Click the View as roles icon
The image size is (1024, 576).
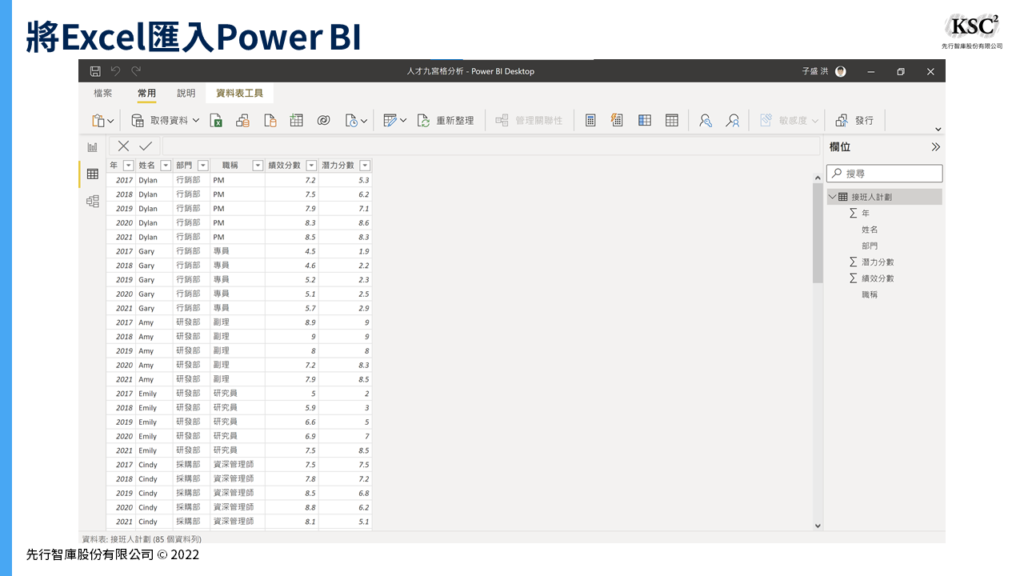733,120
